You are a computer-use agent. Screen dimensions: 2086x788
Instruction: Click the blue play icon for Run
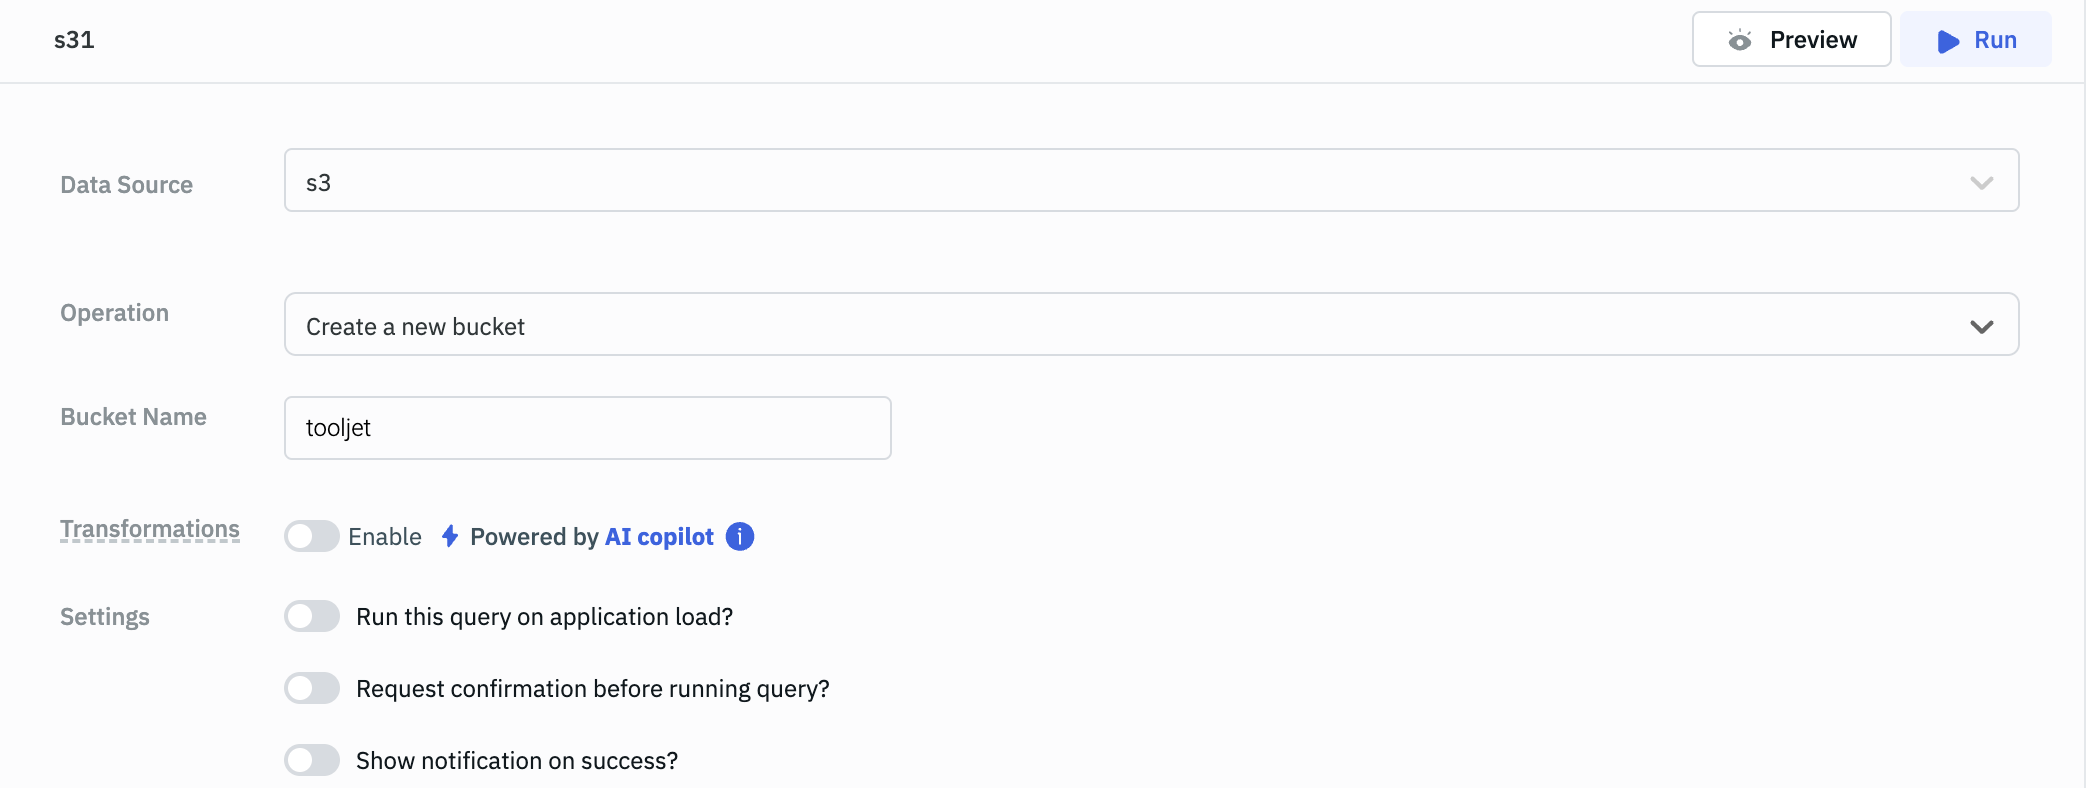click(1947, 41)
